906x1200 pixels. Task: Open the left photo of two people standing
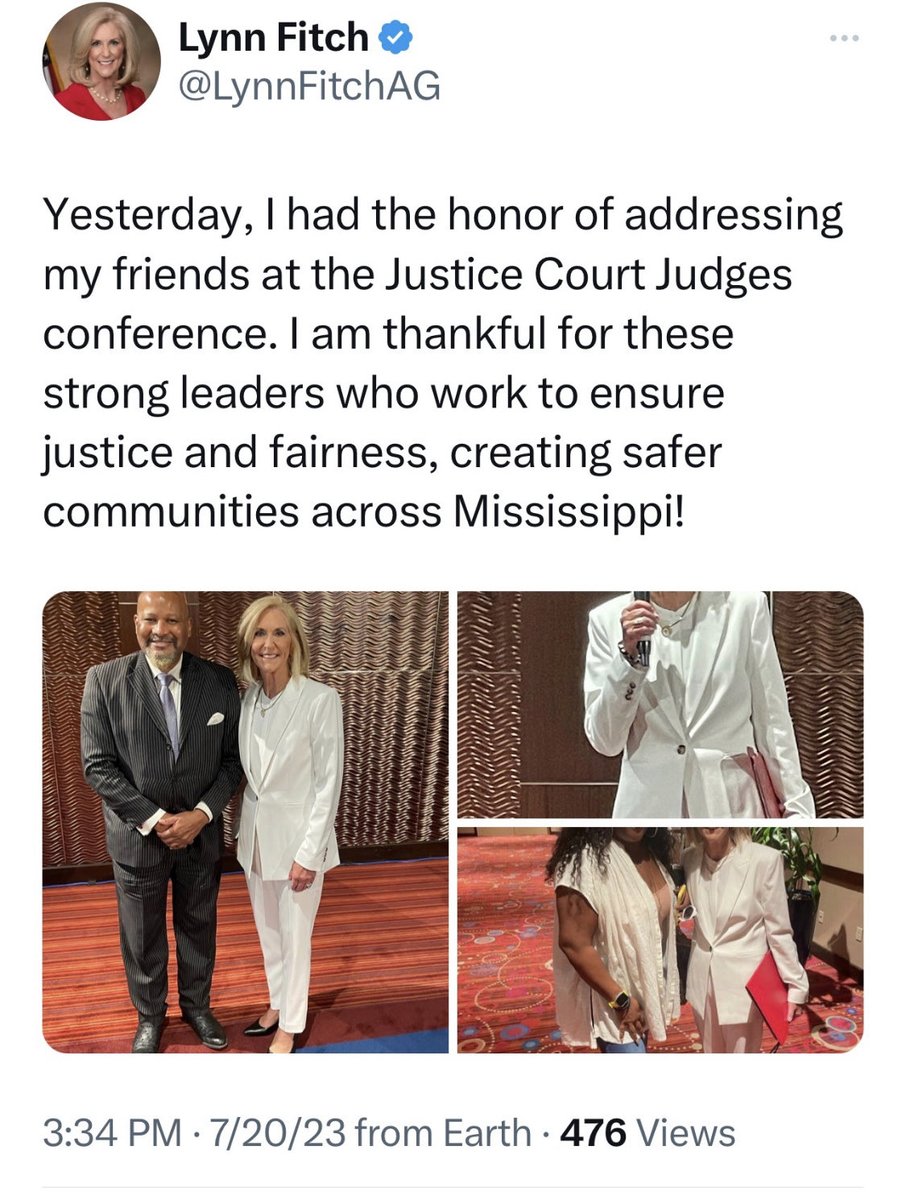(245, 821)
